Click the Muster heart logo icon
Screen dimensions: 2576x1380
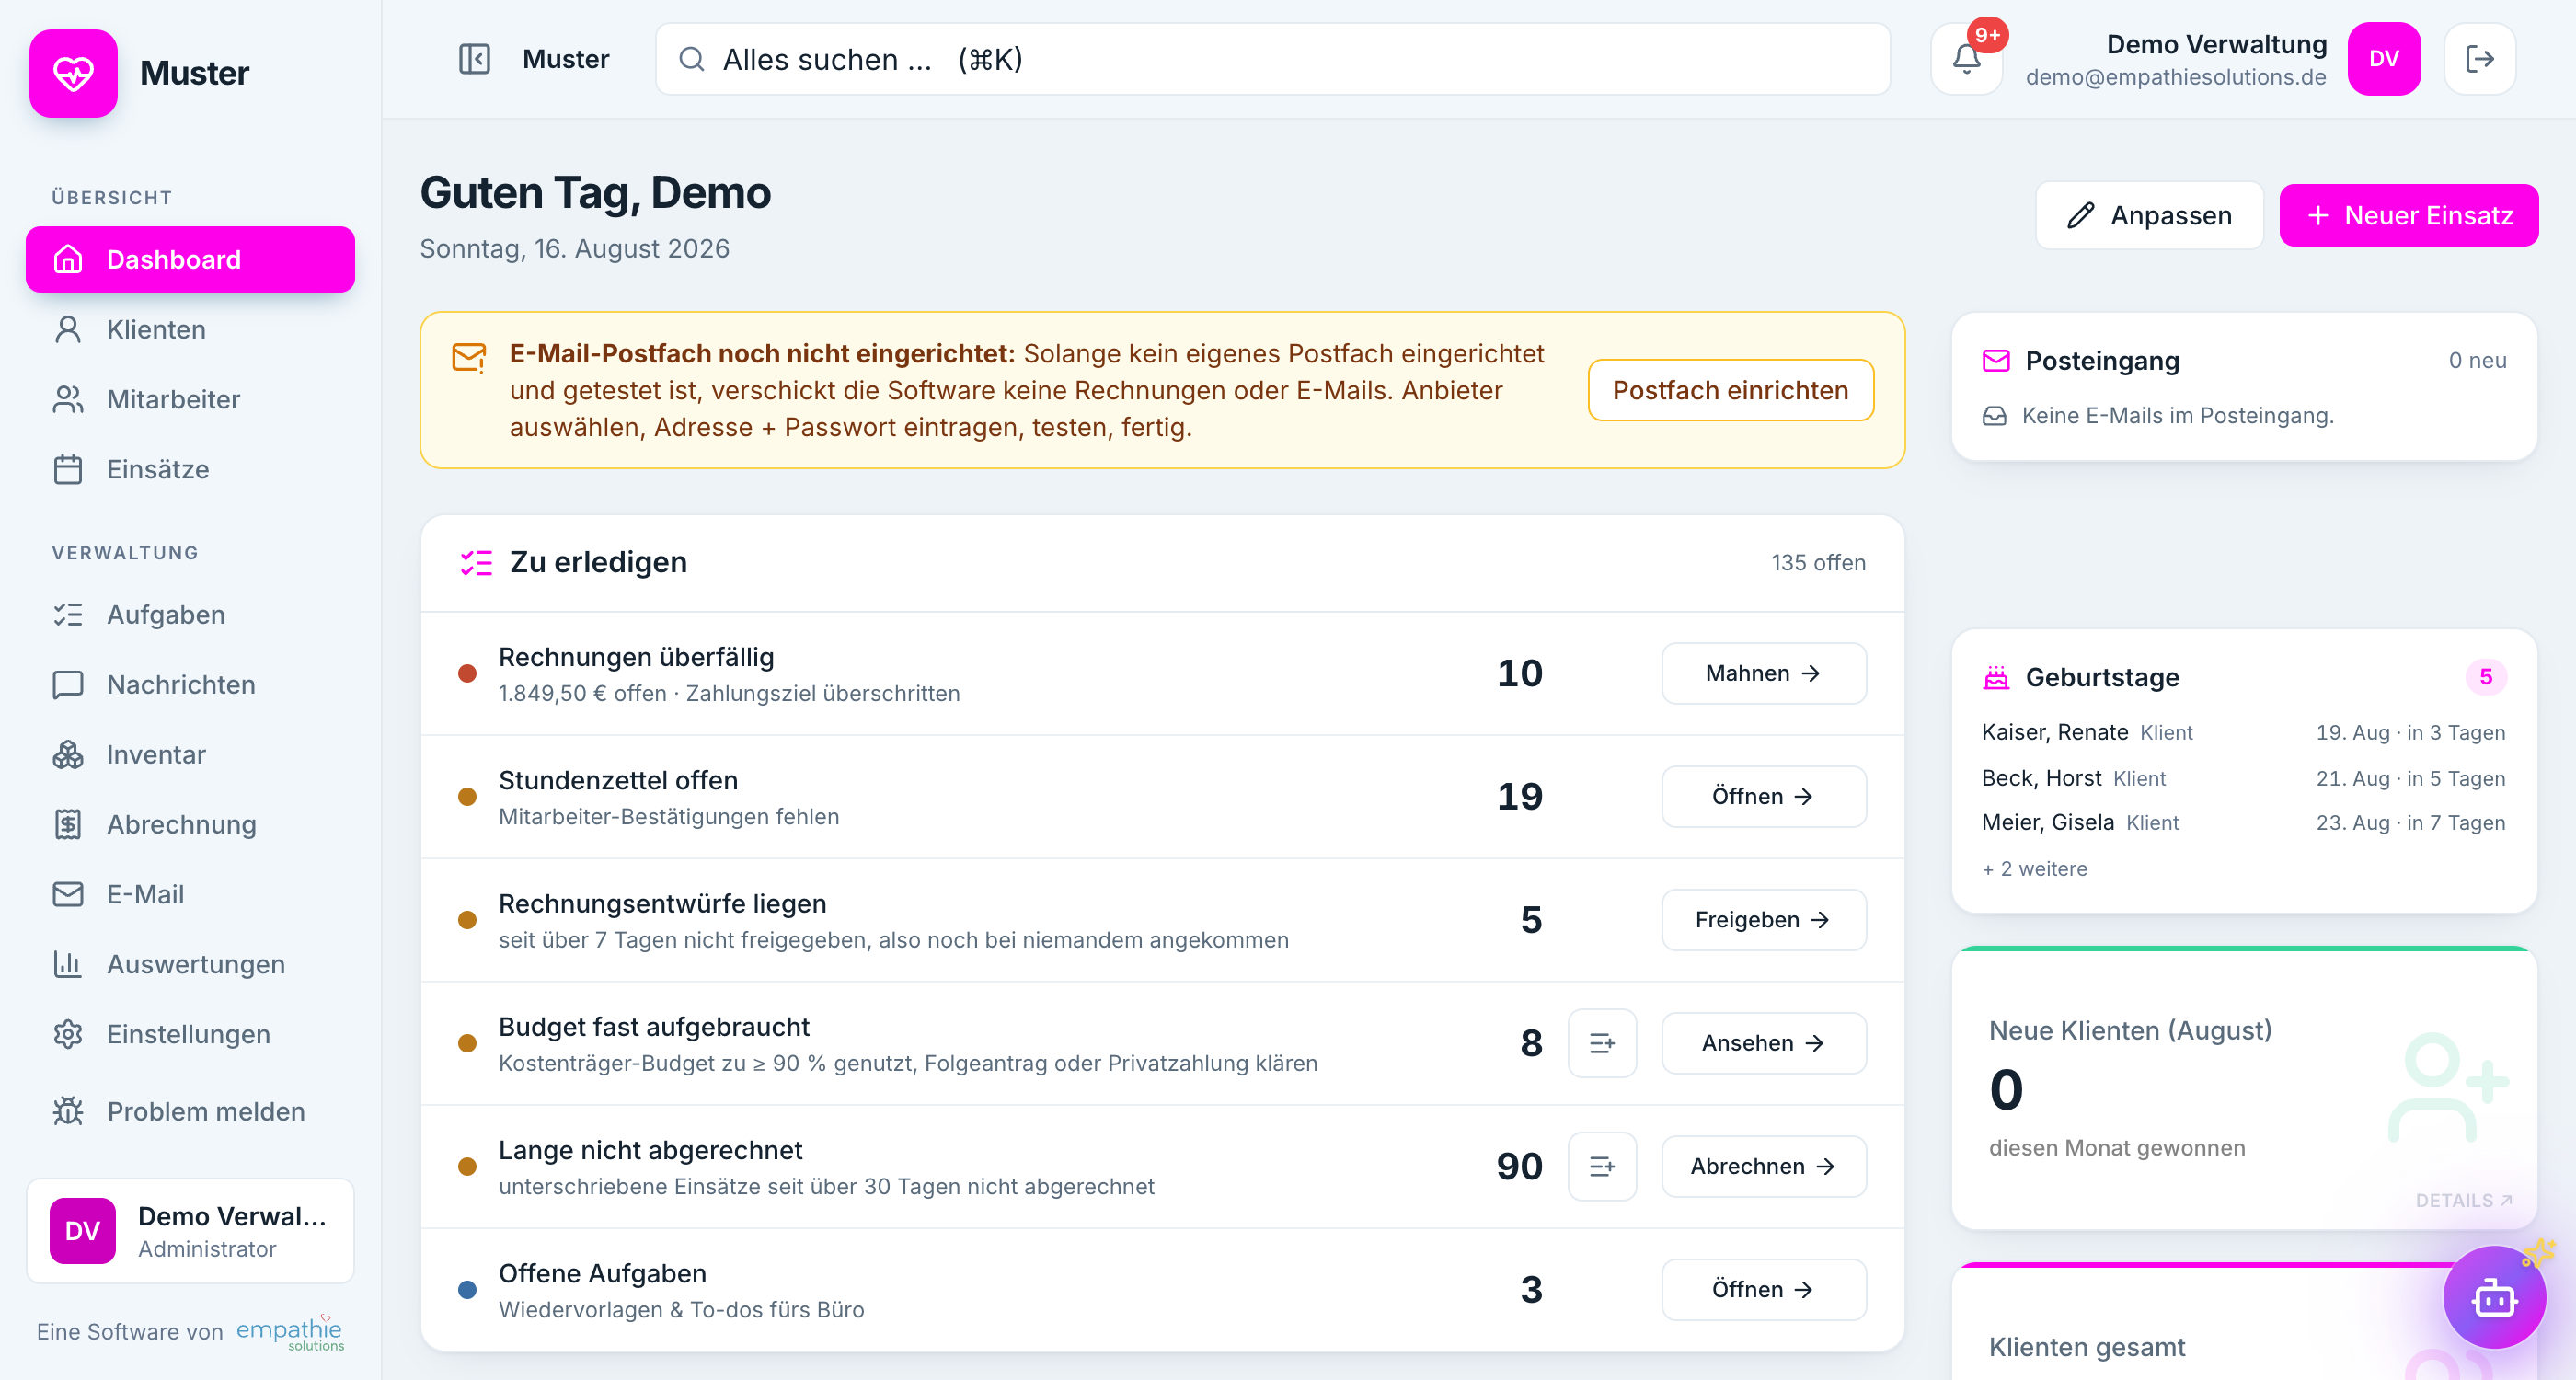click(x=73, y=73)
